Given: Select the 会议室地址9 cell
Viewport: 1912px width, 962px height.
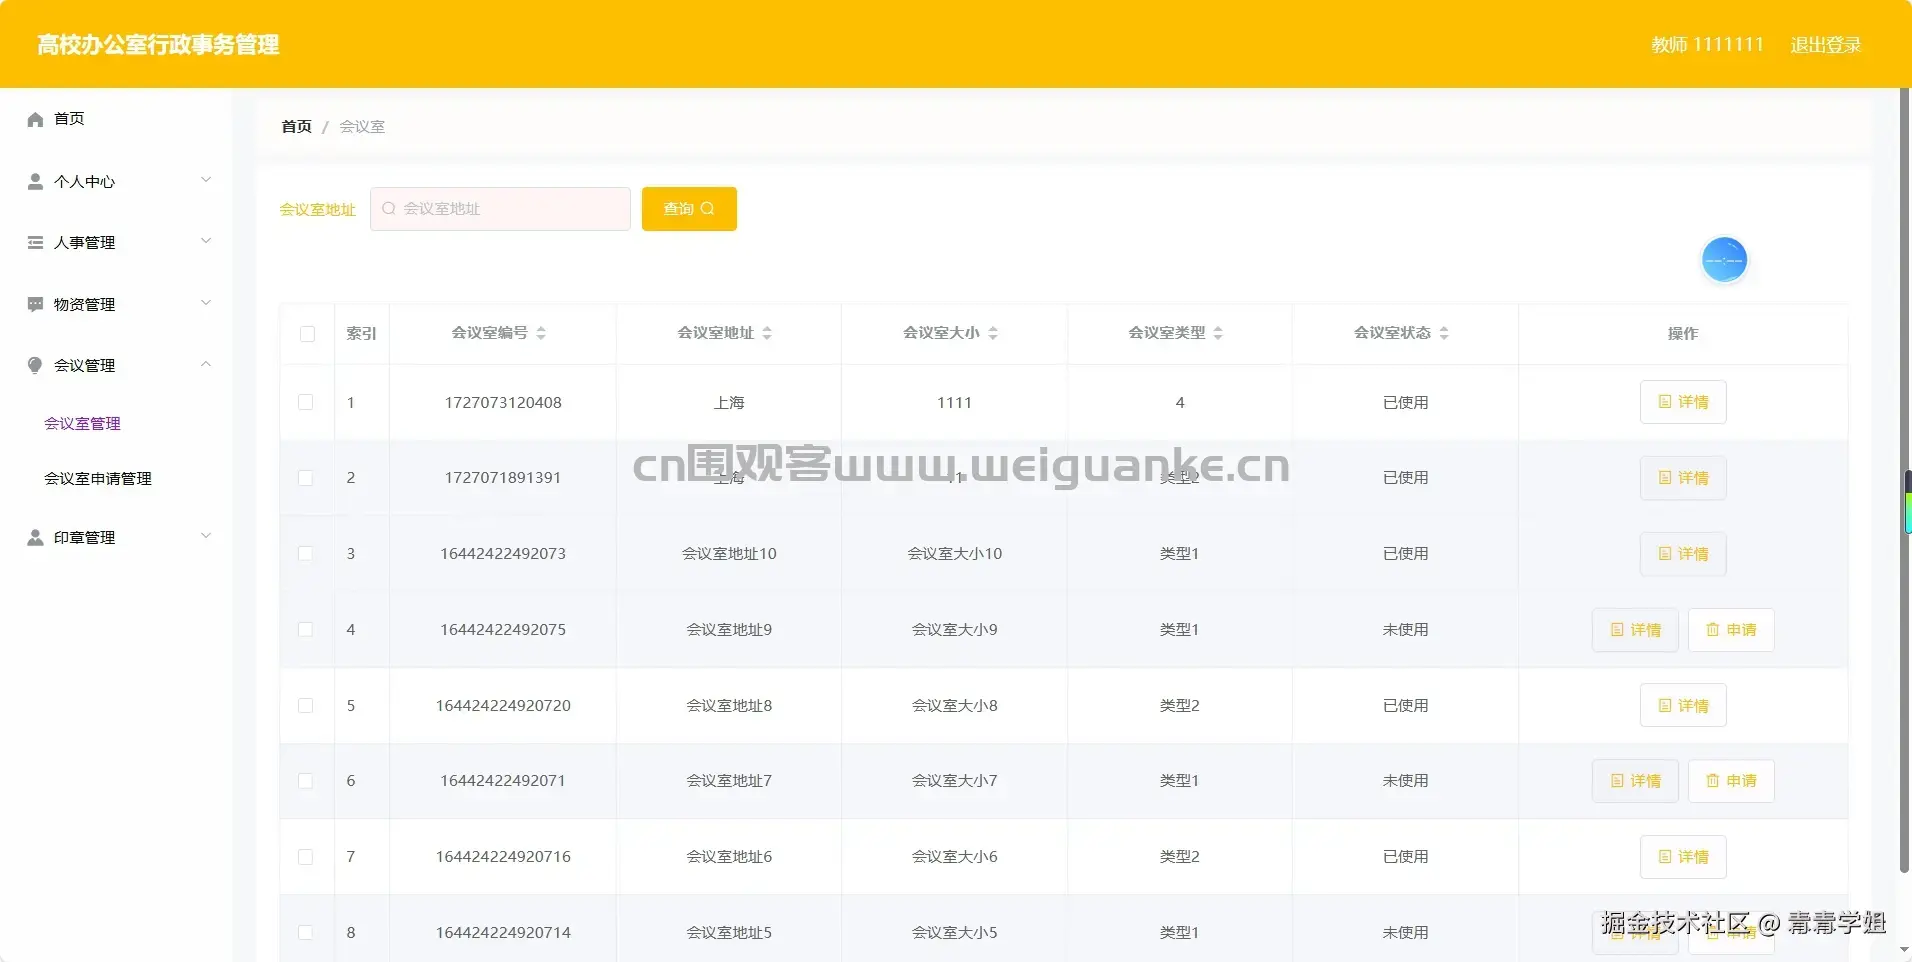Looking at the screenshot, I should [x=729, y=630].
